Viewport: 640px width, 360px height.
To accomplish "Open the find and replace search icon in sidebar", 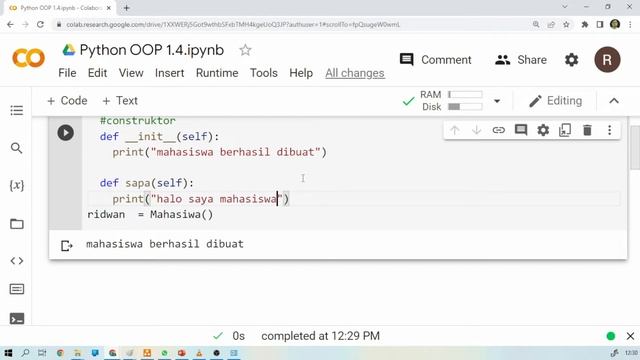I will click(x=16, y=148).
